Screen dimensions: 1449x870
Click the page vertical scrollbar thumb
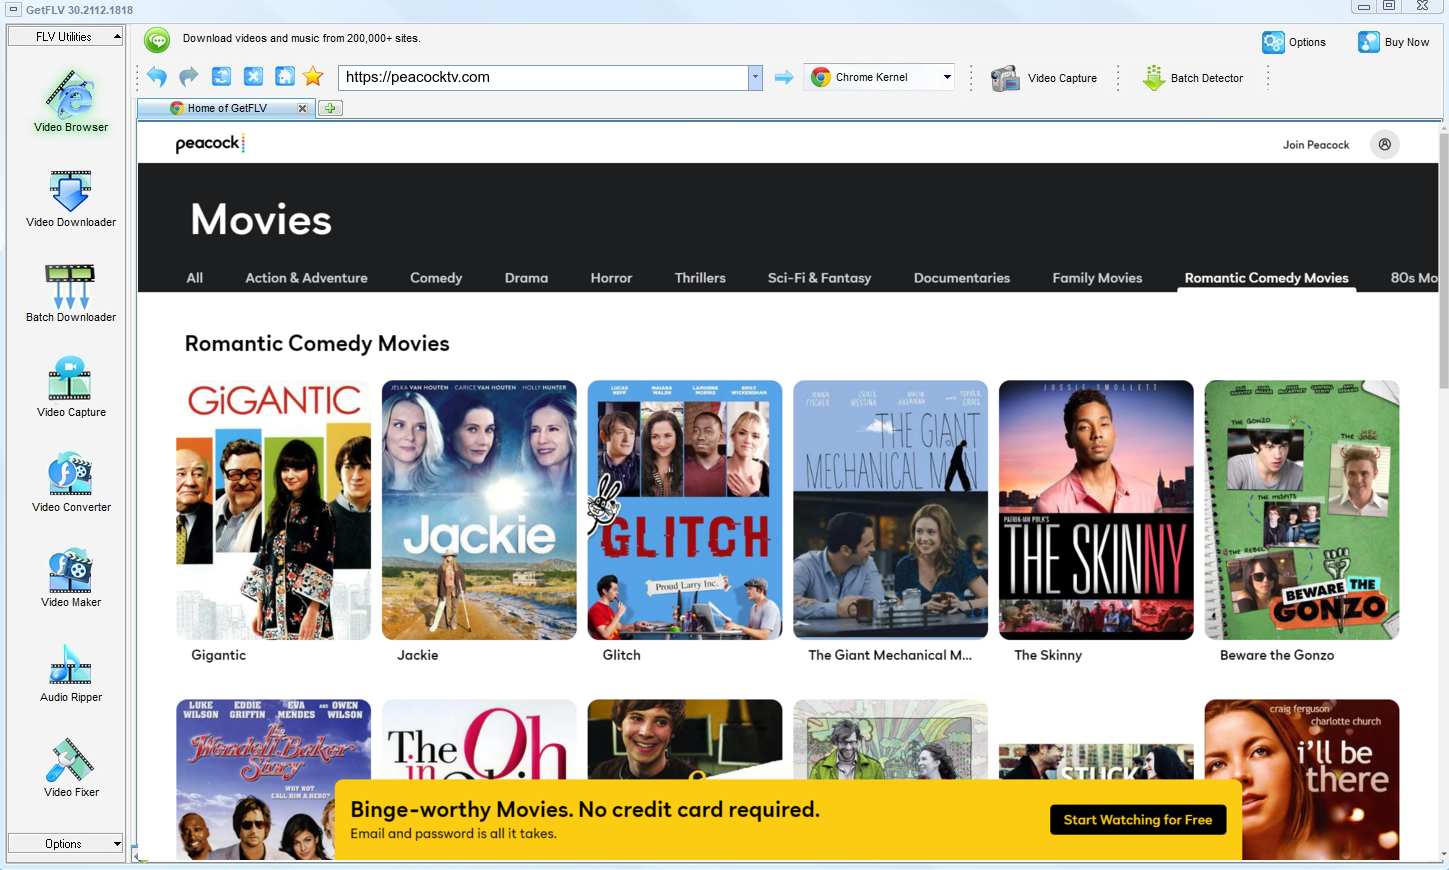(x=1443, y=260)
